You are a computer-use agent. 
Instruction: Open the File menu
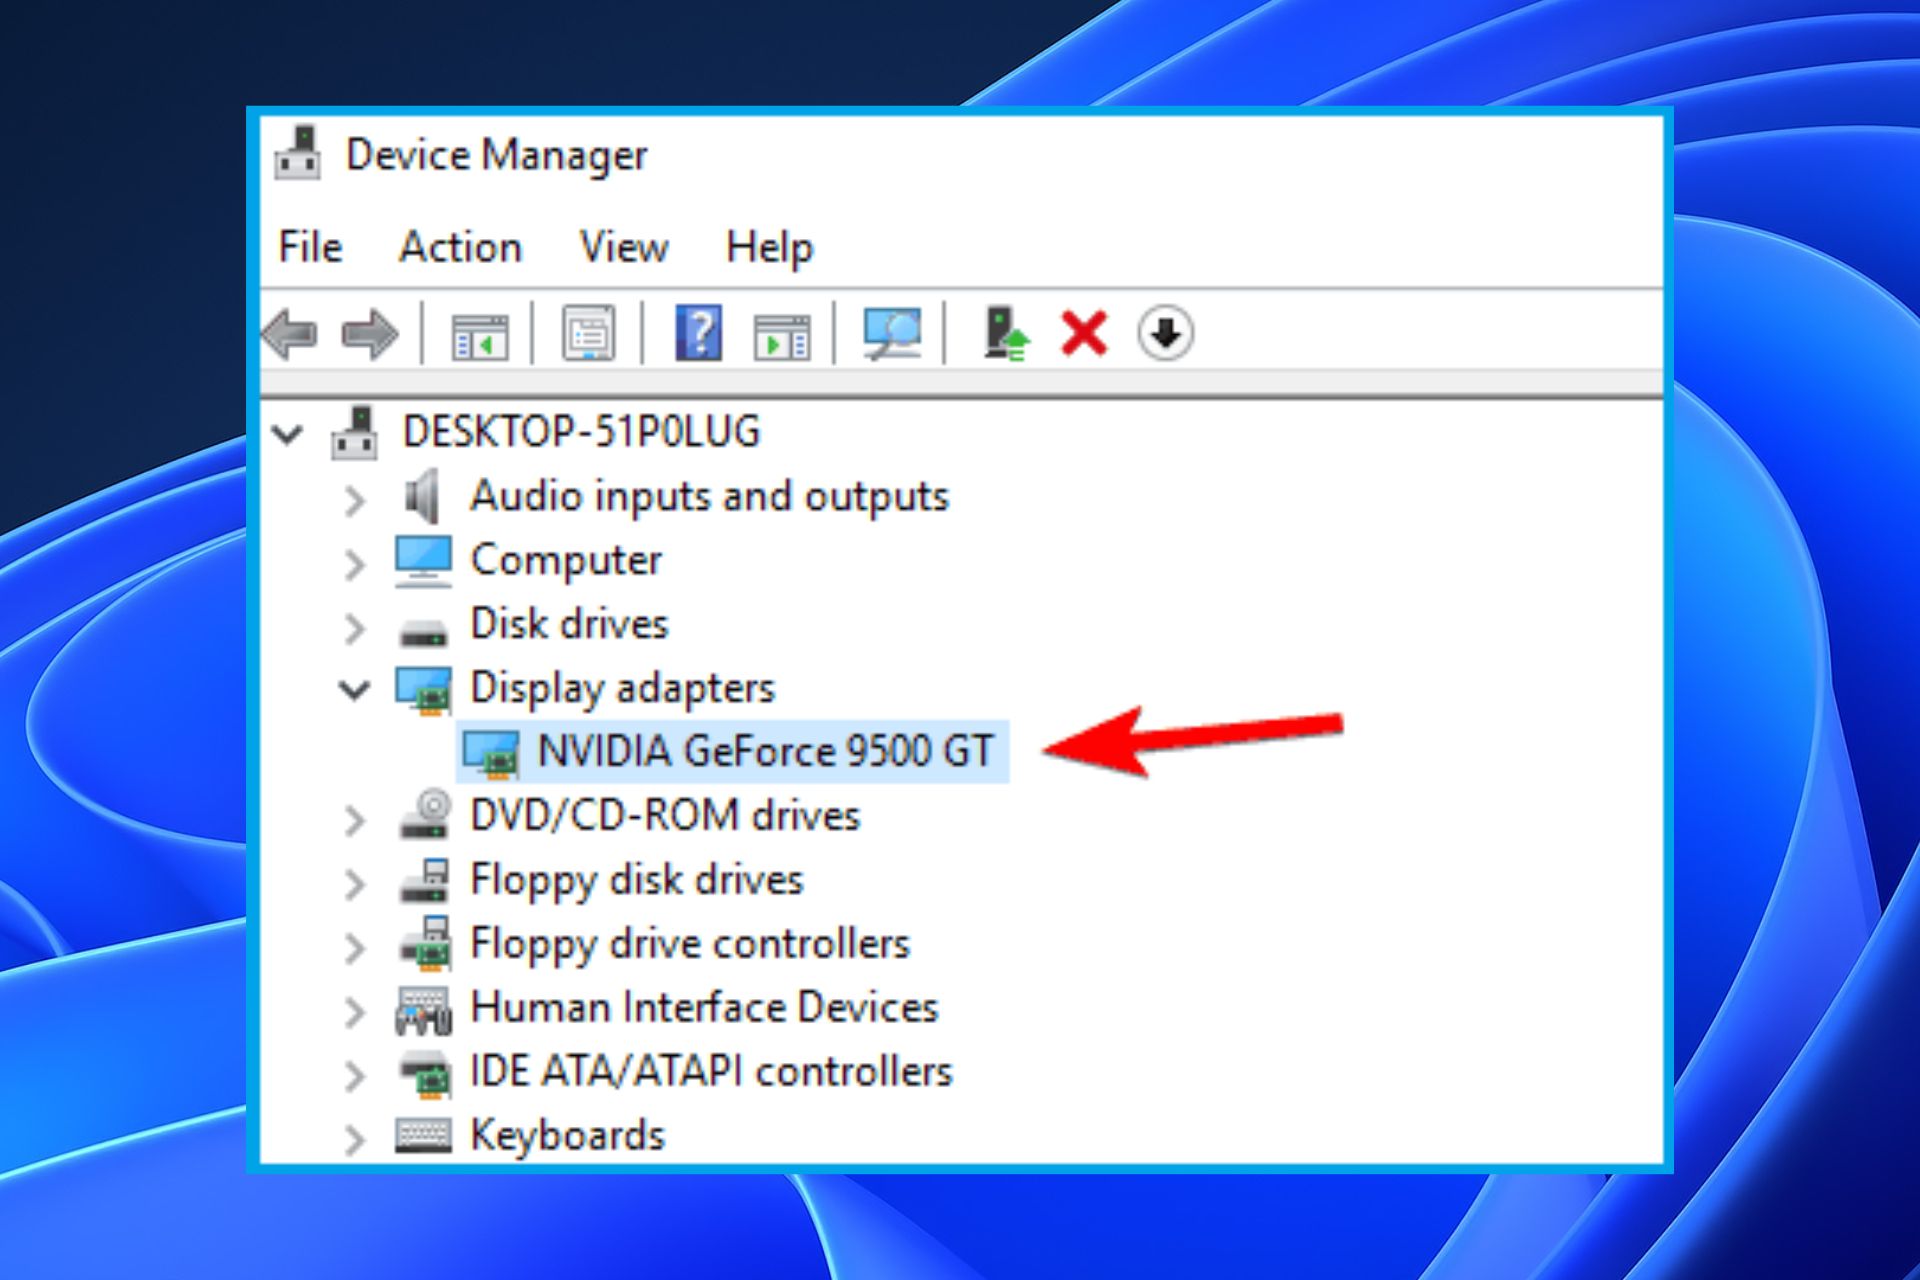pyautogui.click(x=310, y=247)
